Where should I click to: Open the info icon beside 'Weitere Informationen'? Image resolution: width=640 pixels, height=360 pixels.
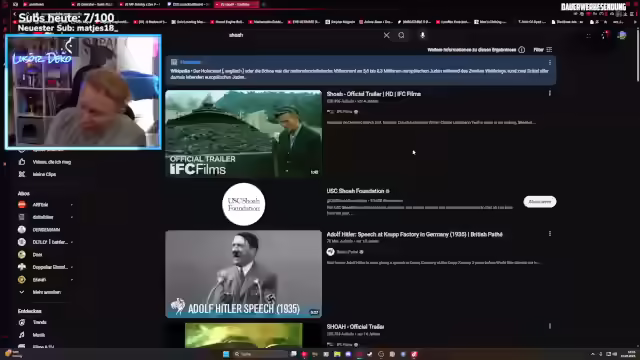click(x=522, y=50)
